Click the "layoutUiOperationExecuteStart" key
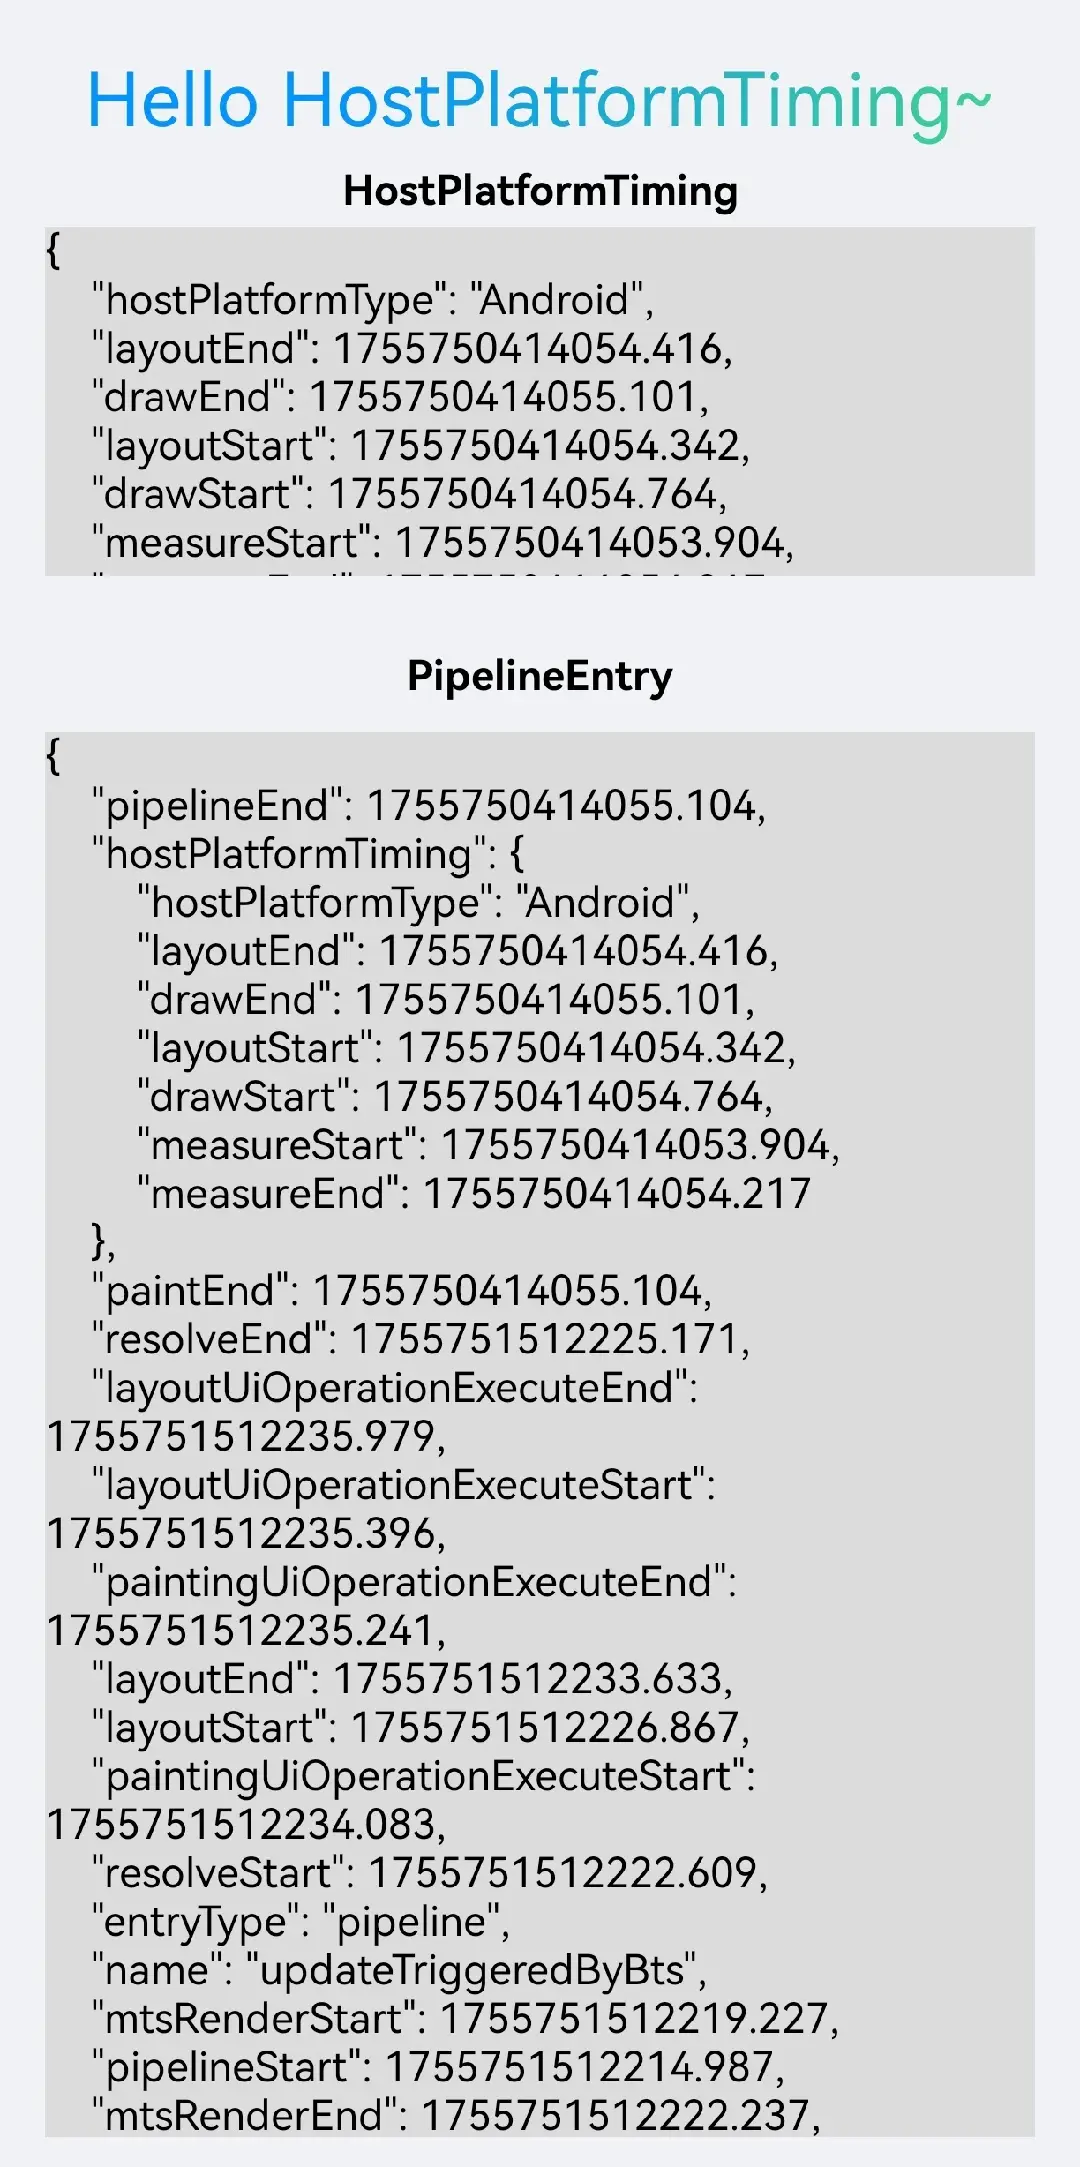The image size is (1080, 2167). [x=403, y=1486]
